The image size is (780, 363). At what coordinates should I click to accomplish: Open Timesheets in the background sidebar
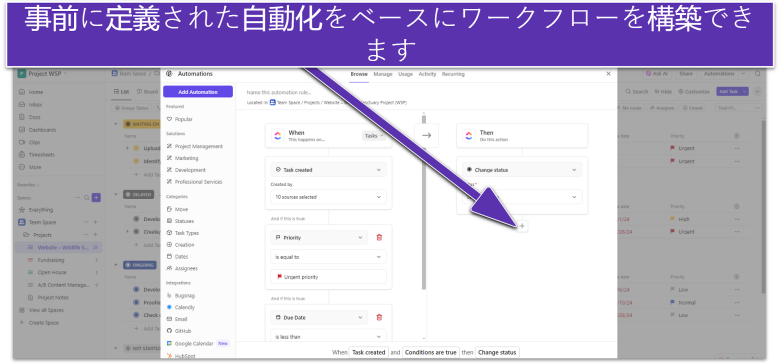[x=37, y=155]
